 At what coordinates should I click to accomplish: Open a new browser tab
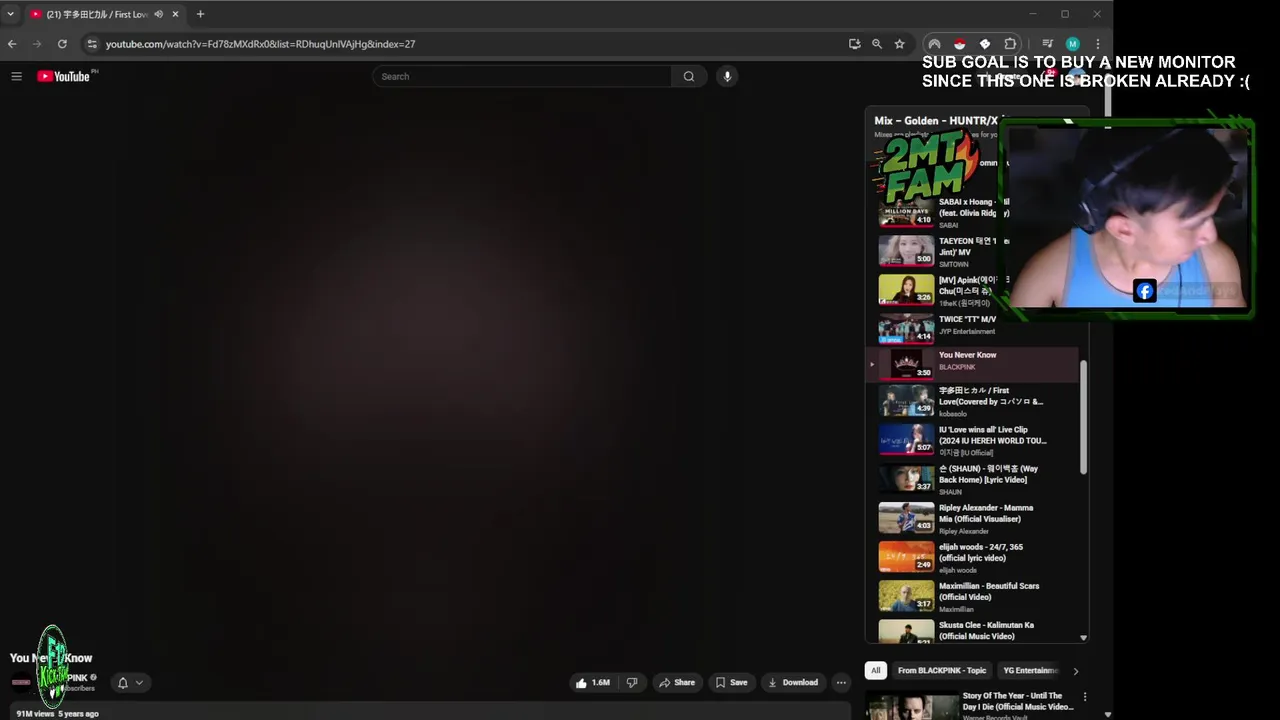(x=200, y=14)
